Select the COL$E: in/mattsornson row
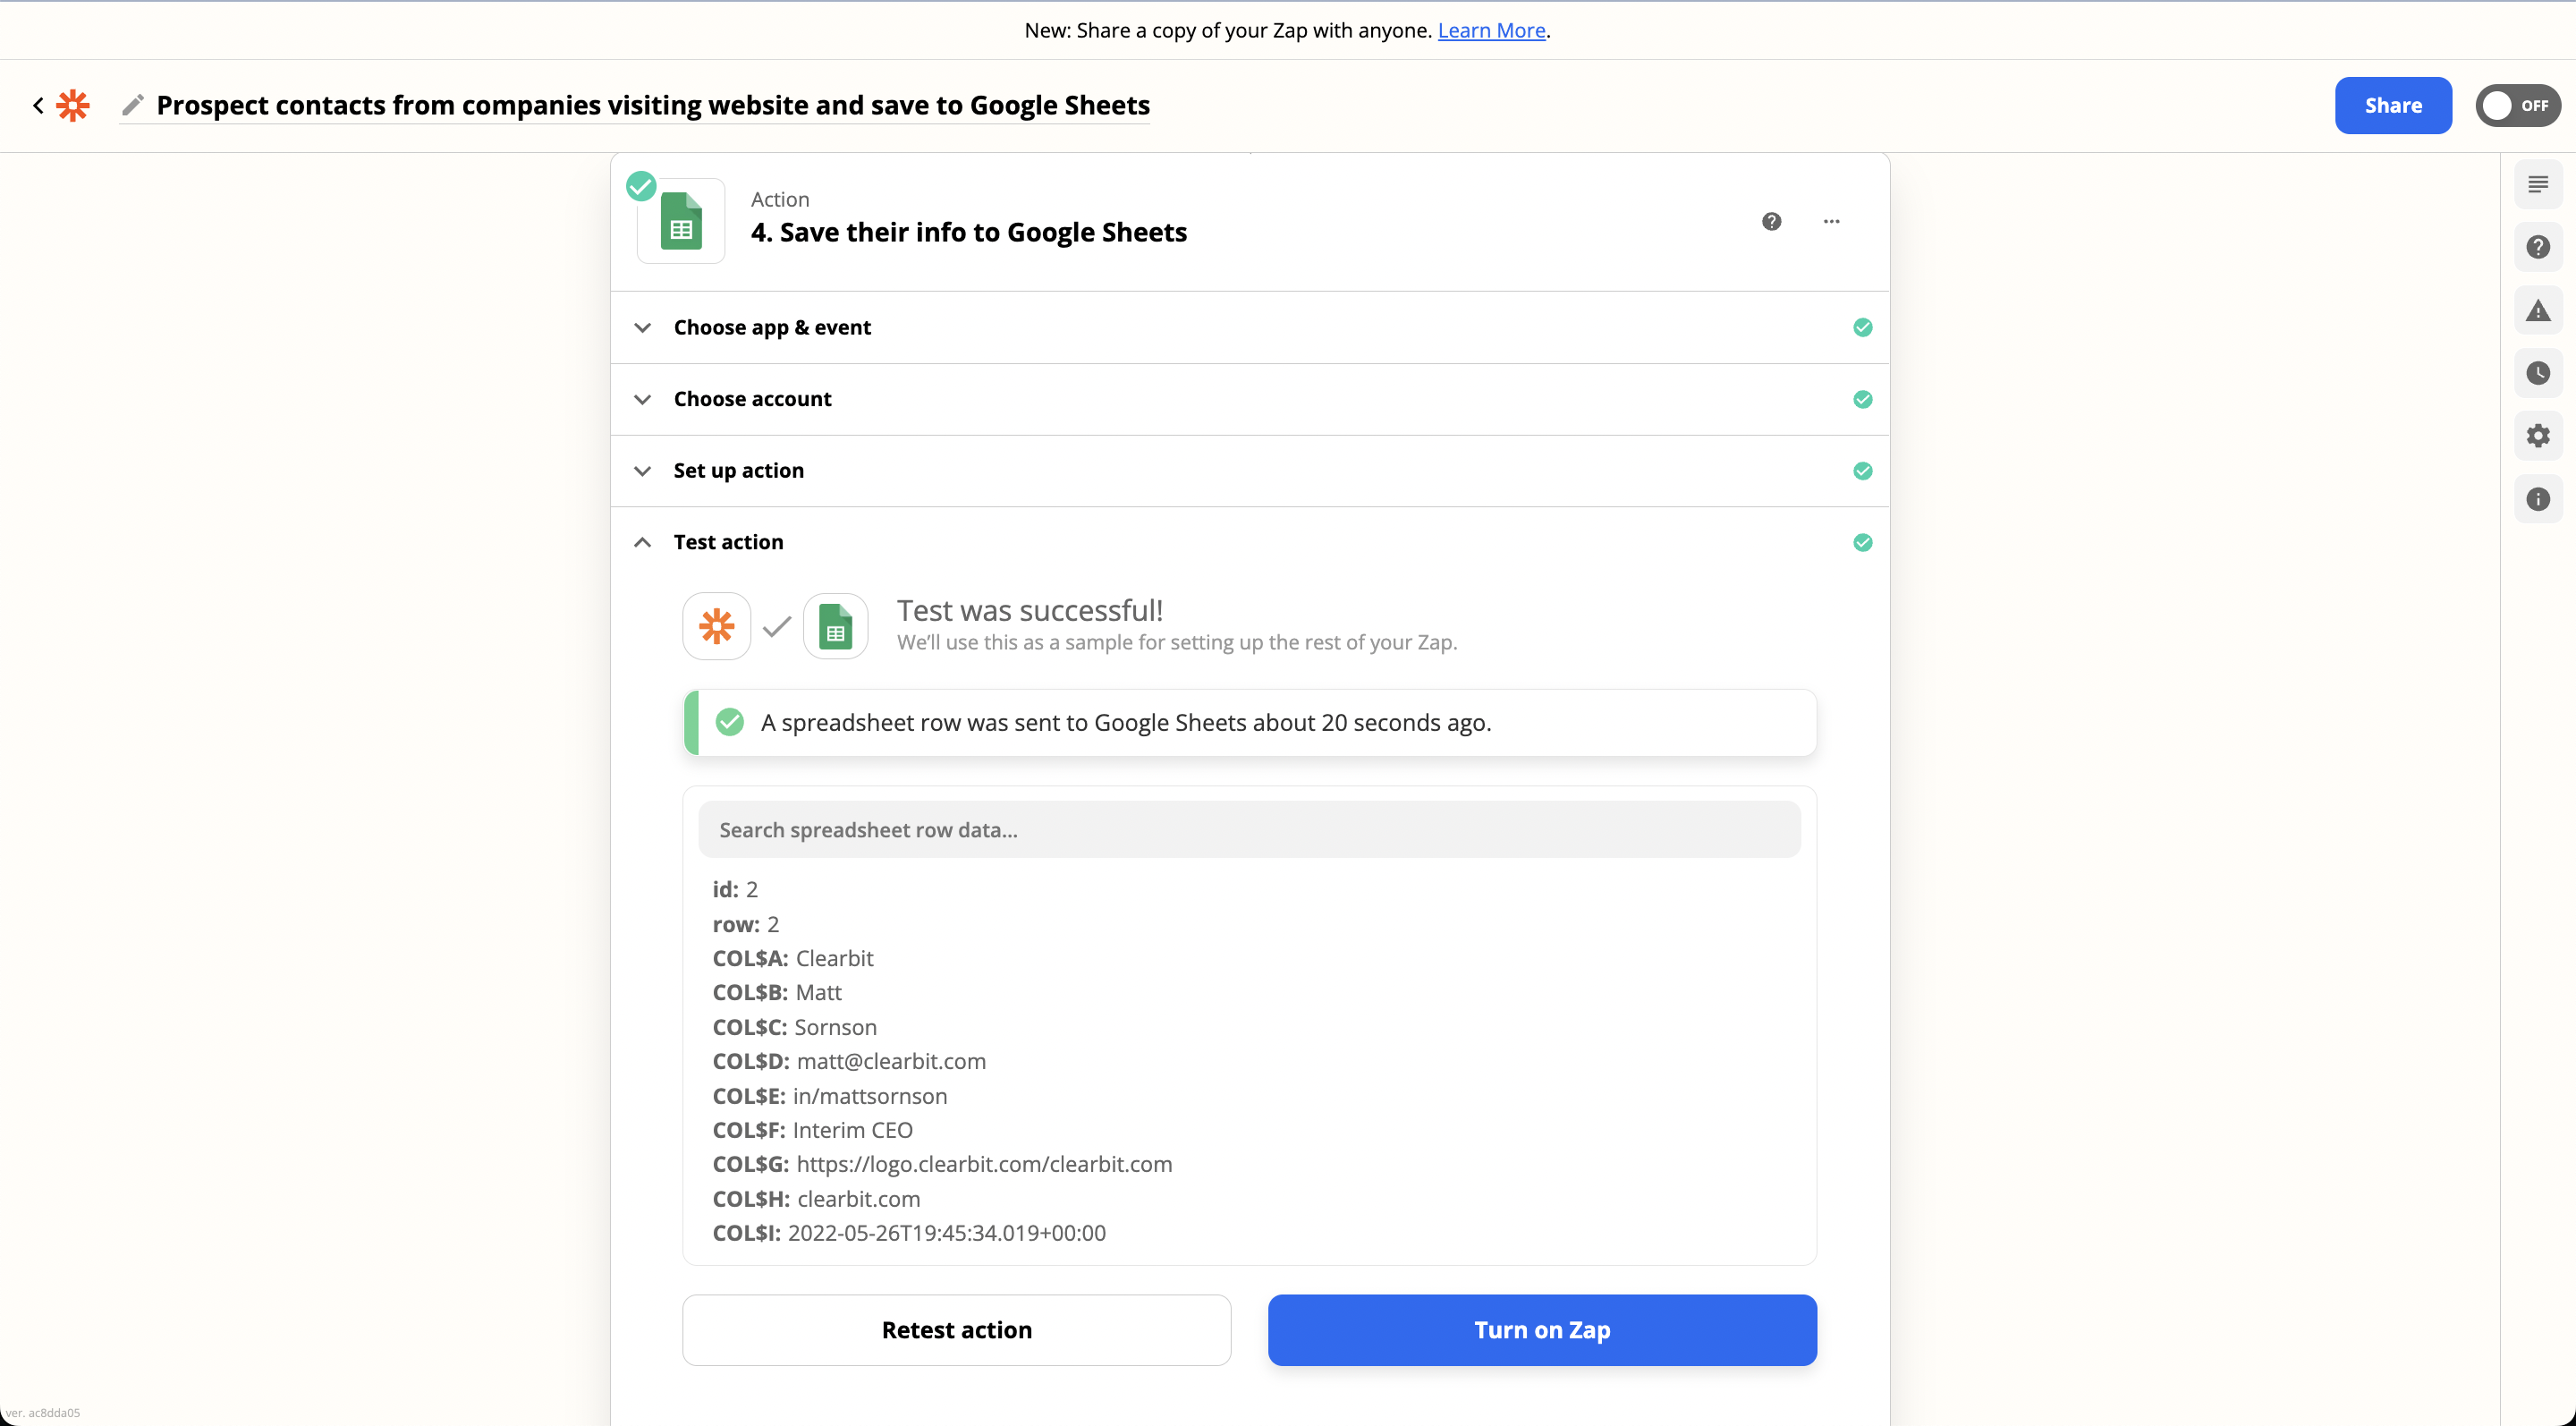 tap(830, 1096)
